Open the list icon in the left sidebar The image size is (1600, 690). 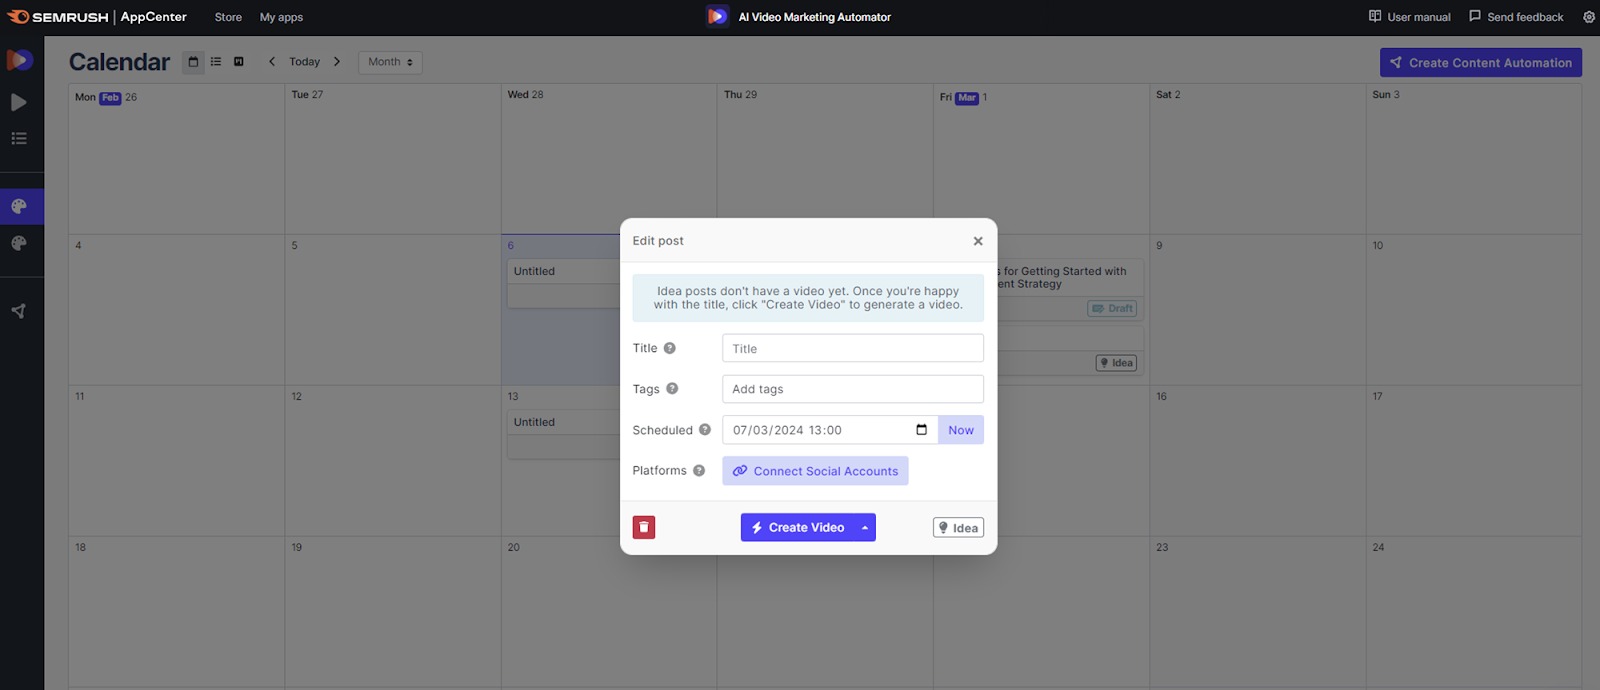click(x=19, y=139)
